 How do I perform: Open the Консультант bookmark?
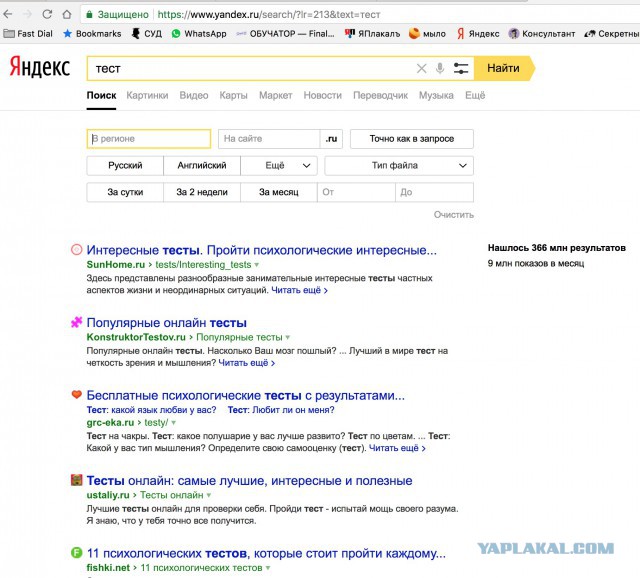[542, 33]
